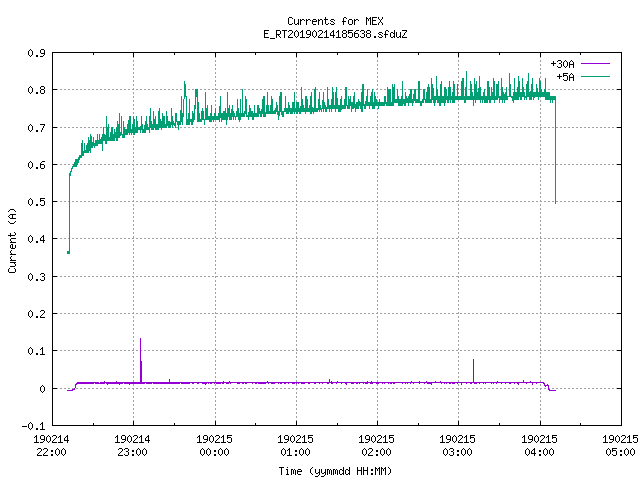Click the purple spike just after 03:00

point(473,371)
